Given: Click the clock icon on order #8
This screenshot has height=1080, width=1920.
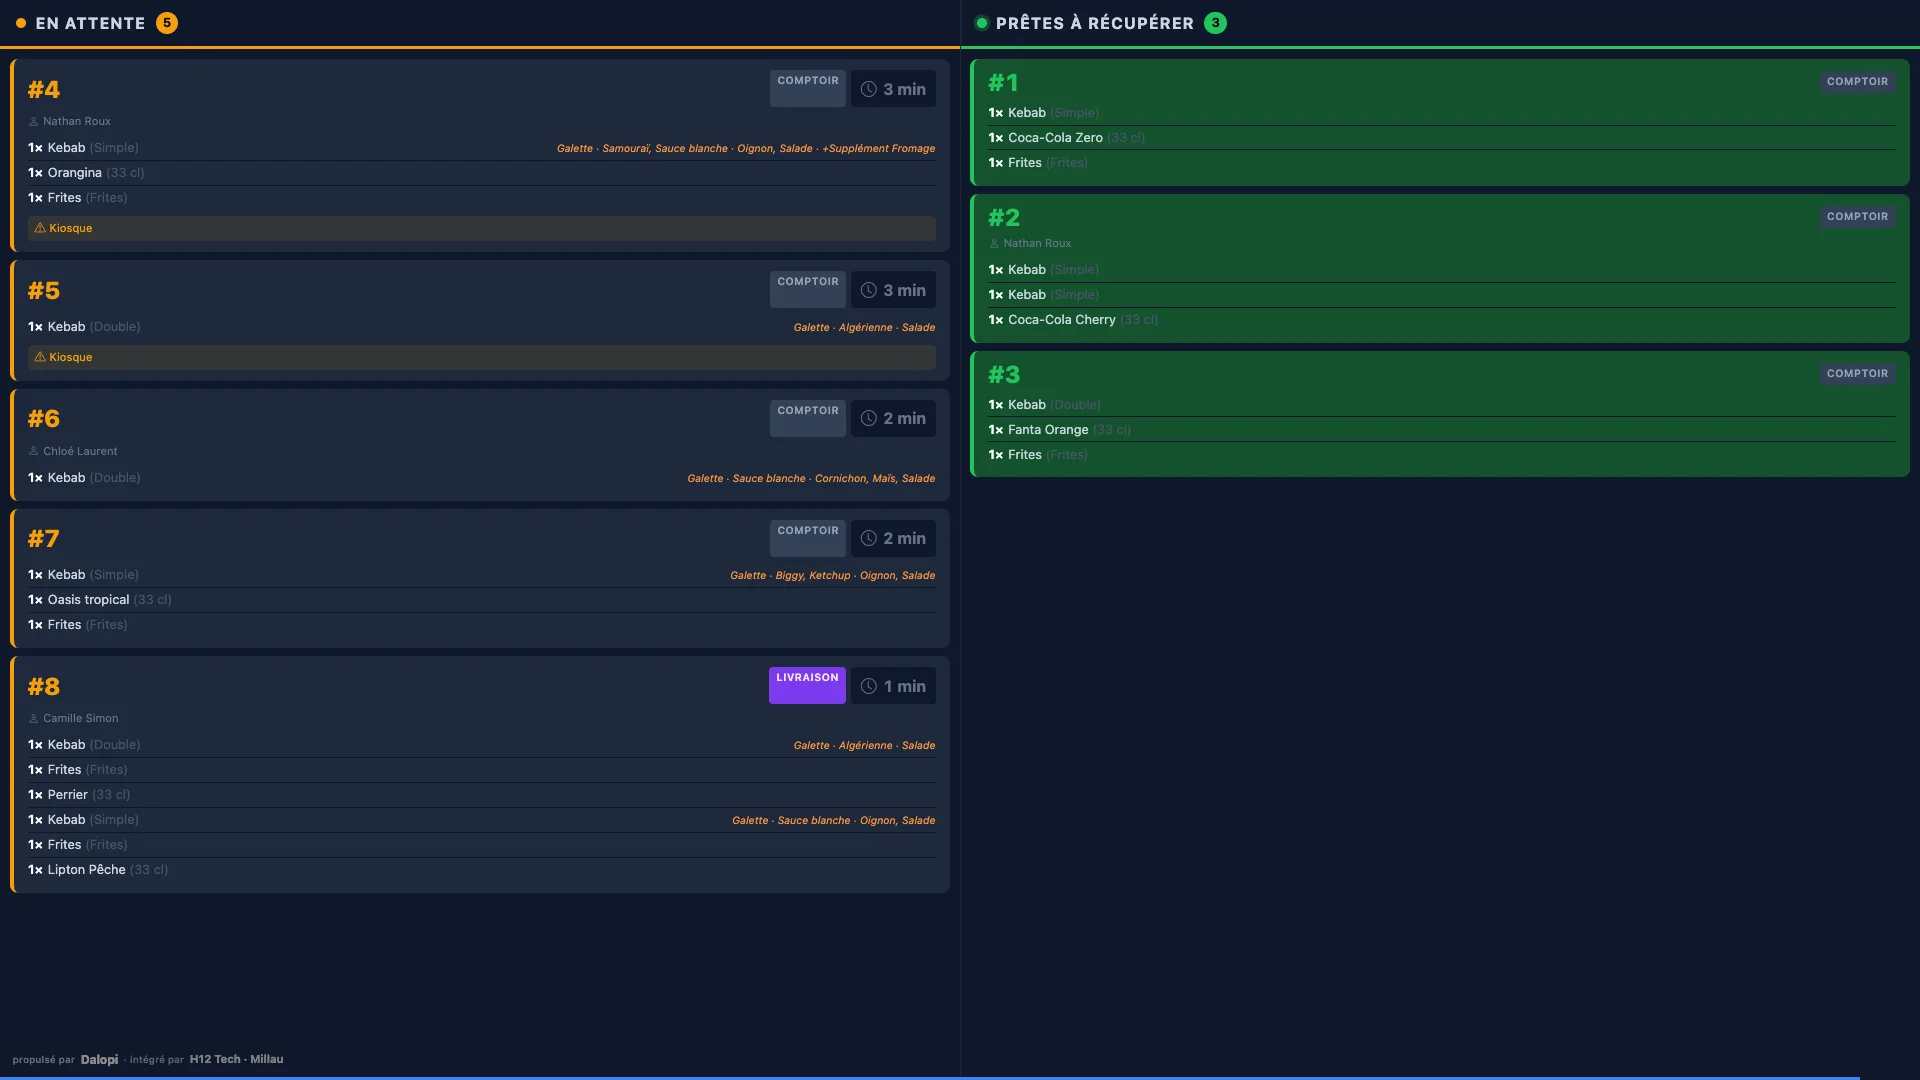Looking at the screenshot, I should (x=869, y=686).
